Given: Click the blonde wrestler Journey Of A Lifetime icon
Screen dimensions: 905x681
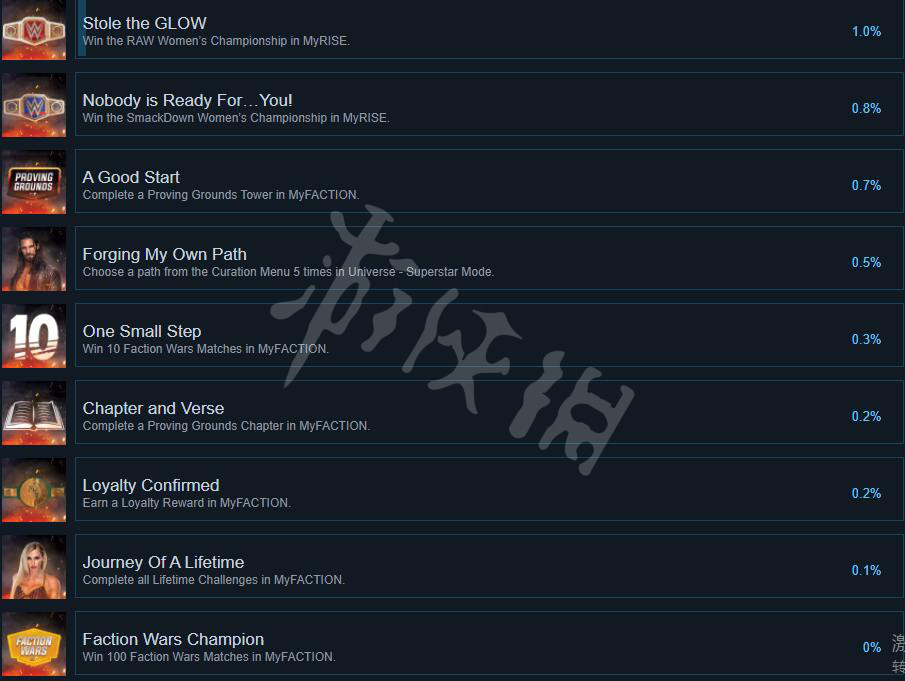Looking at the screenshot, I should [33, 567].
